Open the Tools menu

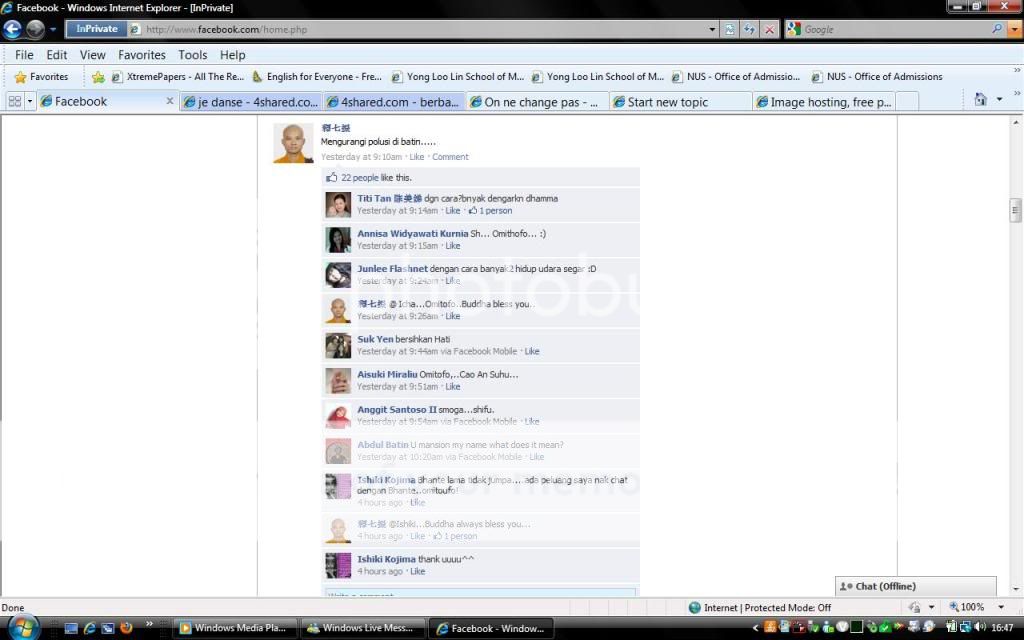coord(192,55)
